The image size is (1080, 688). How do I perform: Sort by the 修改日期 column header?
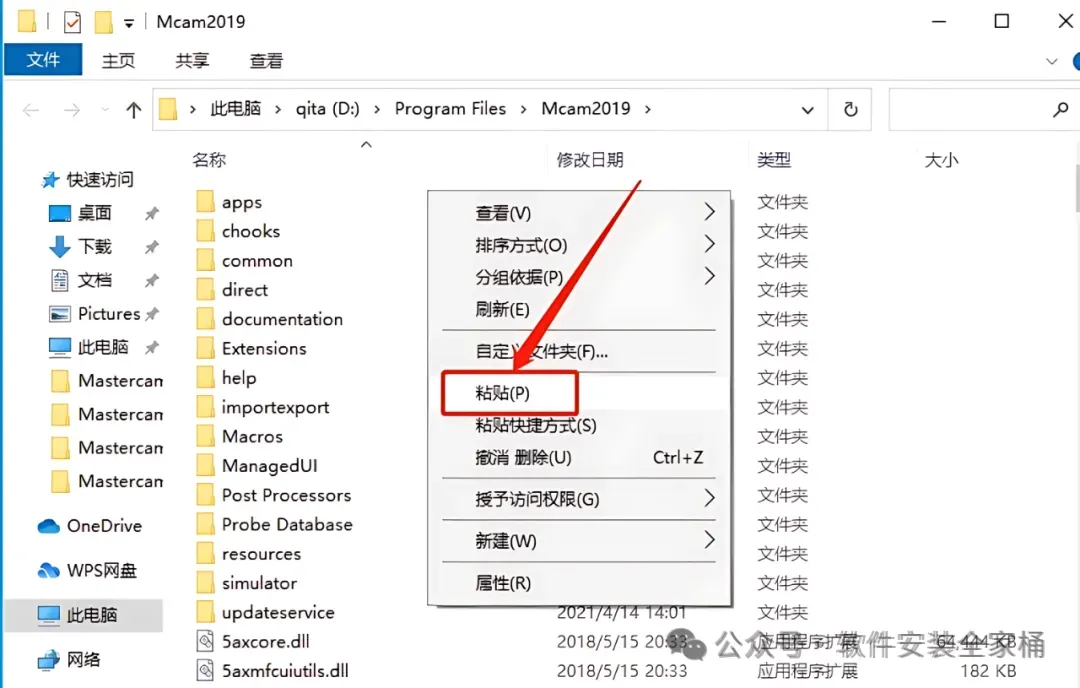pyautogui.click(x=590, y=160)
